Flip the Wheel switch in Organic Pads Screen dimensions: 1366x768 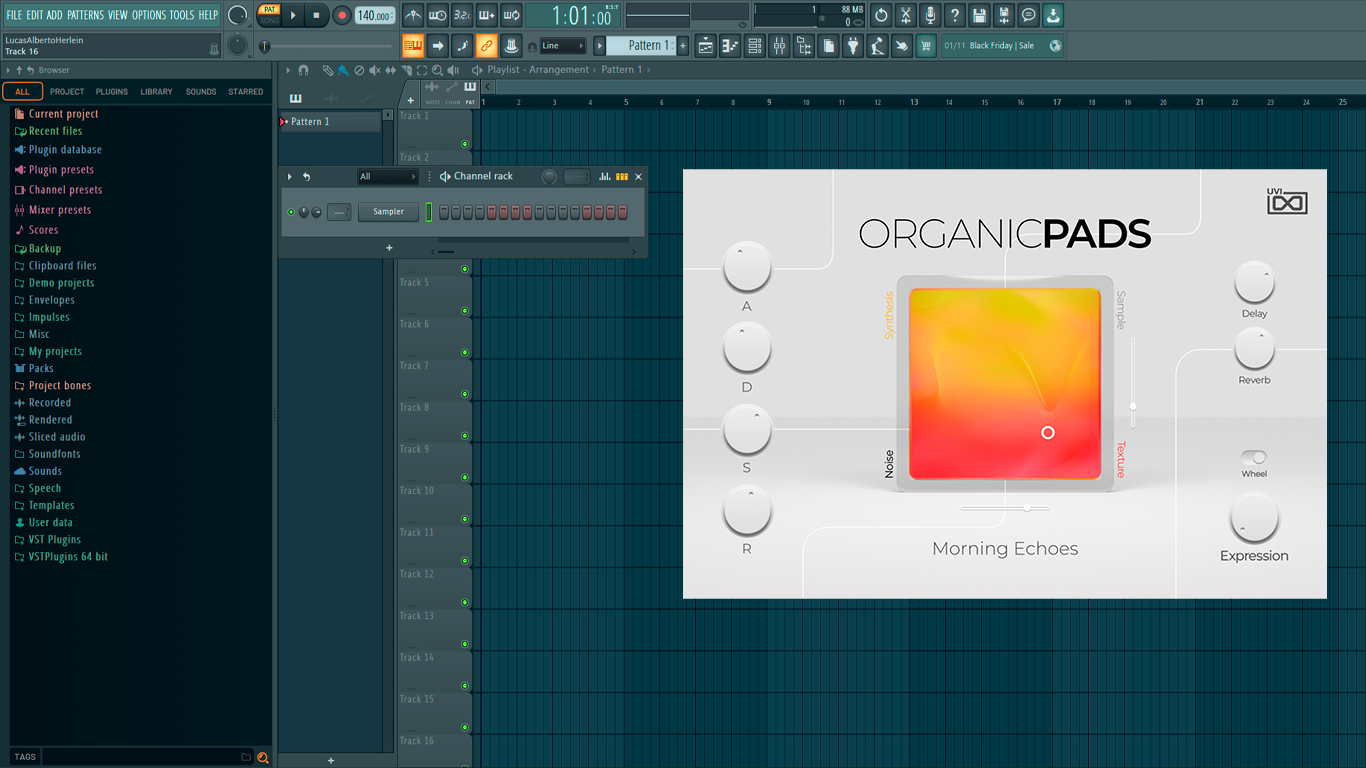click(x=1254, y=457)
